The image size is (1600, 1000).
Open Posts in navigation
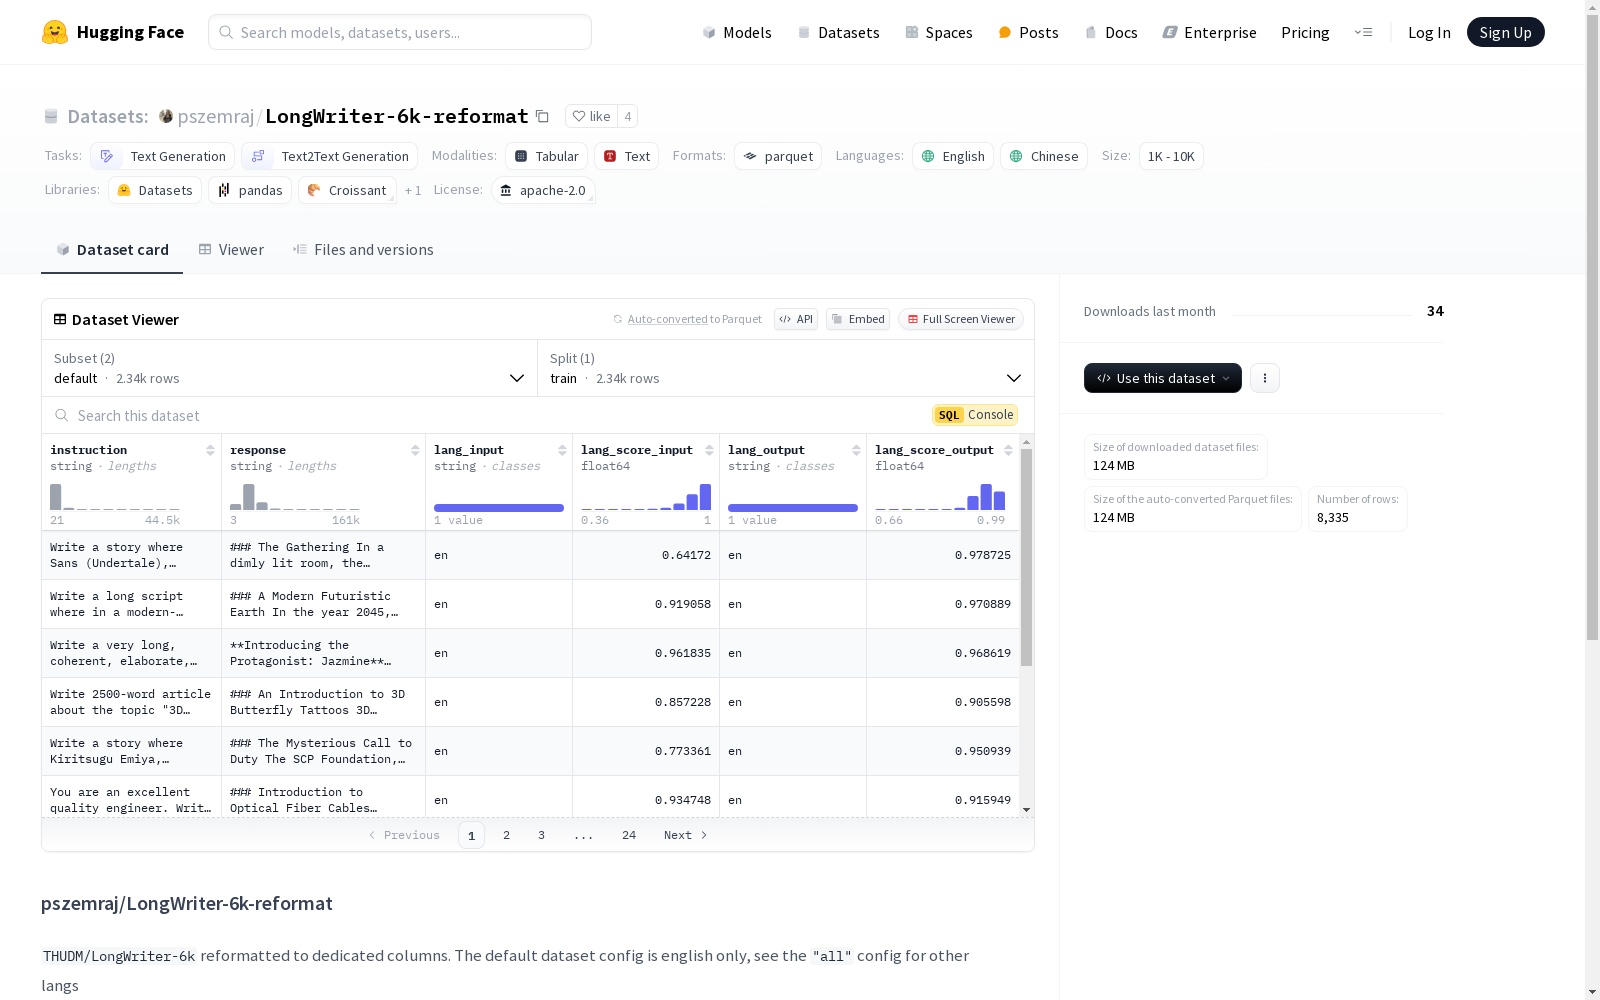click(1028, 32)
